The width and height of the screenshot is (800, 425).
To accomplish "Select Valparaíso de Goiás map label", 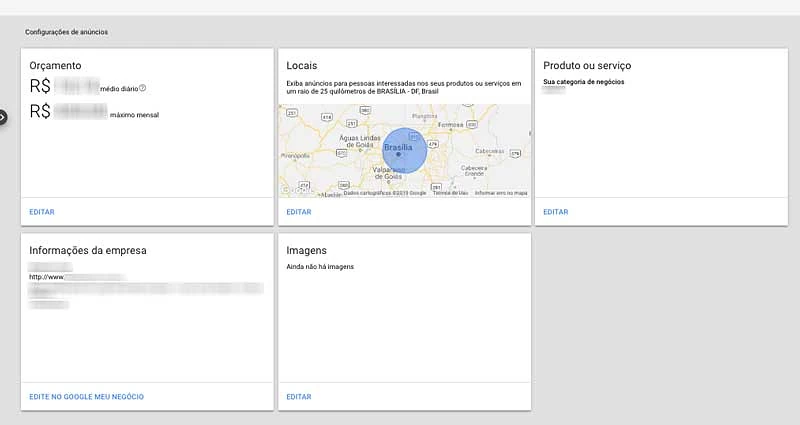I will [389, 173].
